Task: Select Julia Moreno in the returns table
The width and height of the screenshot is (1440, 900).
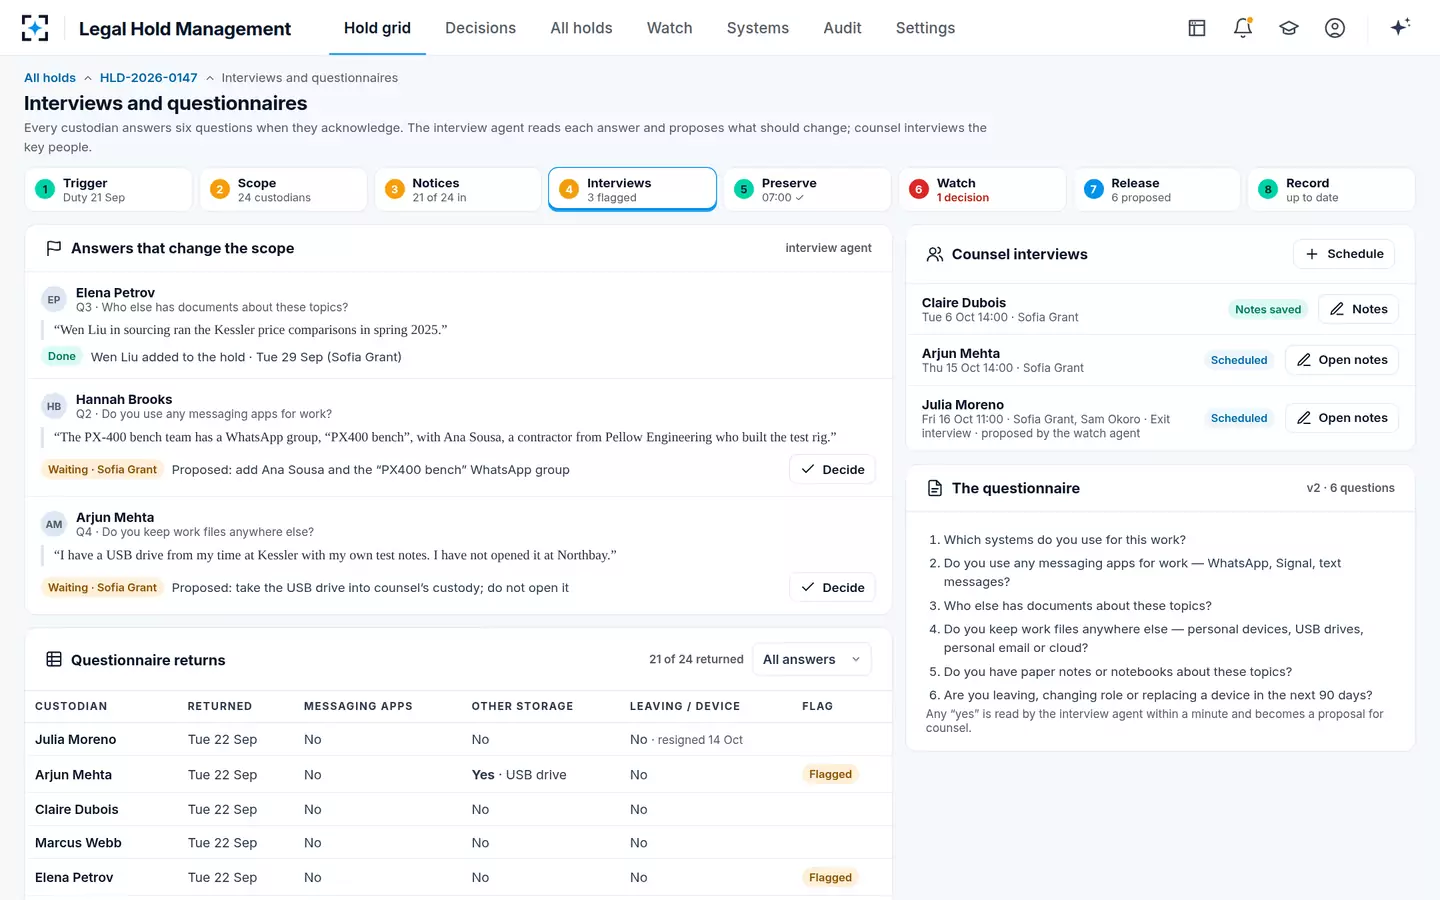Action: (76, 740)
